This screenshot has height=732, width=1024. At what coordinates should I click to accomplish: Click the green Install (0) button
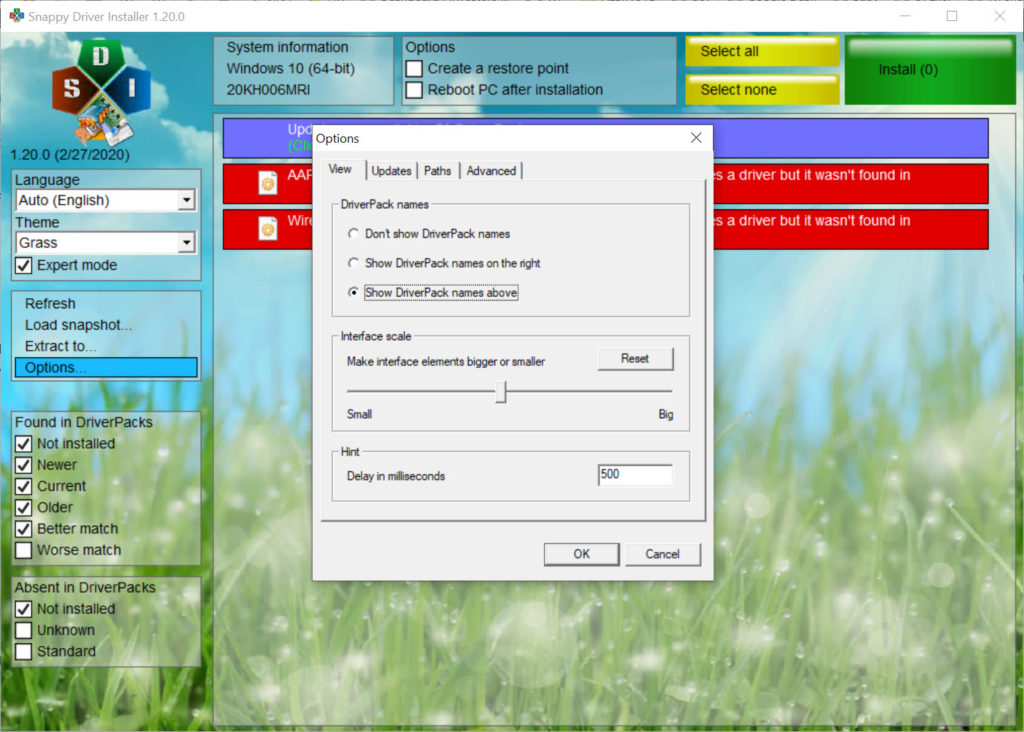pyautogui.click(x=930, y=71)
